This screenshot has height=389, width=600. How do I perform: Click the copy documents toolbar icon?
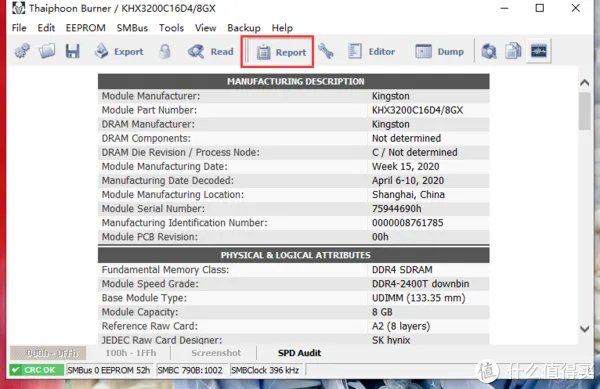click(x=513, y=51)
